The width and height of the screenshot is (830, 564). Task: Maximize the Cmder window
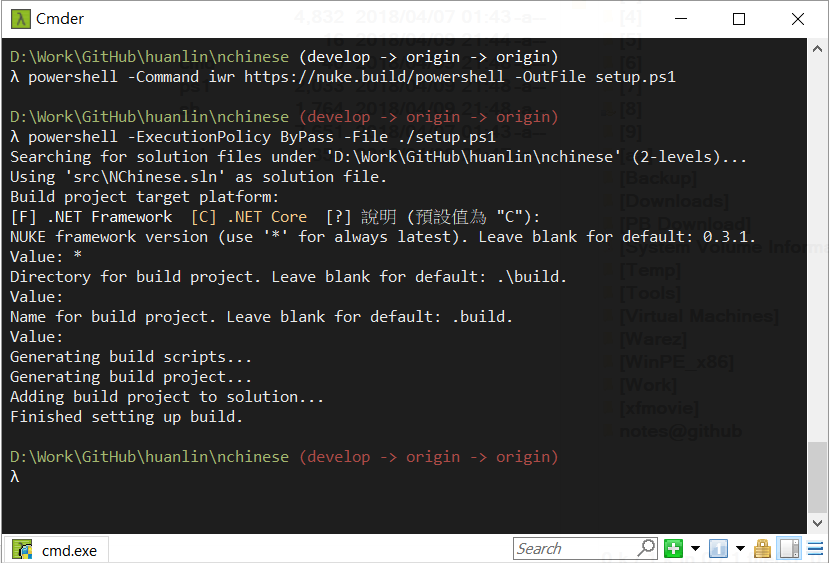[x=739, y=19]
